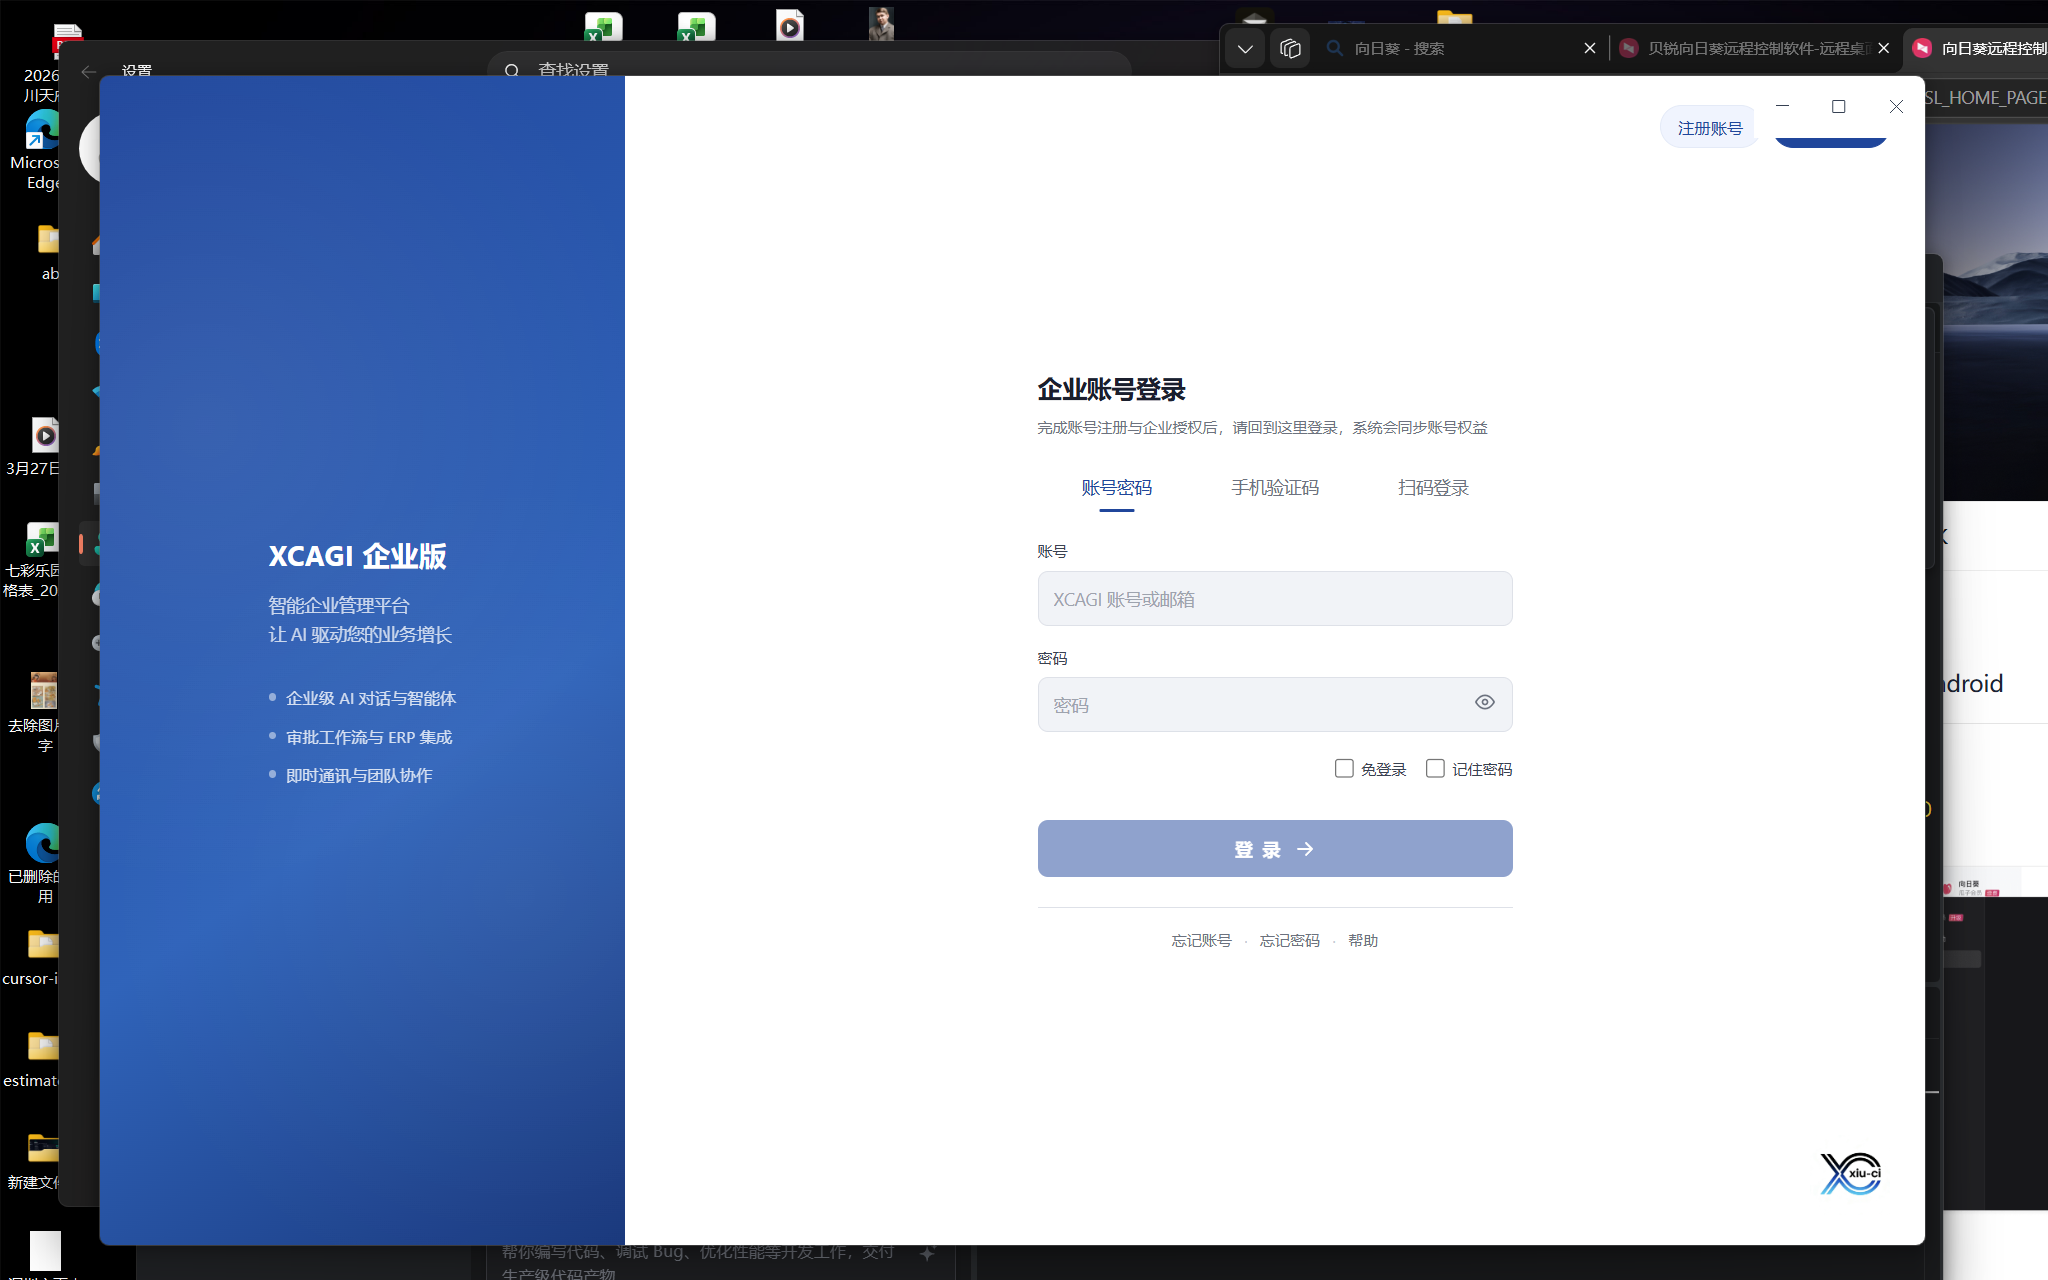Screen dimensions: 2048x1280
Task: Select the desktop folder labeled ab
Action: coord(48,251)
